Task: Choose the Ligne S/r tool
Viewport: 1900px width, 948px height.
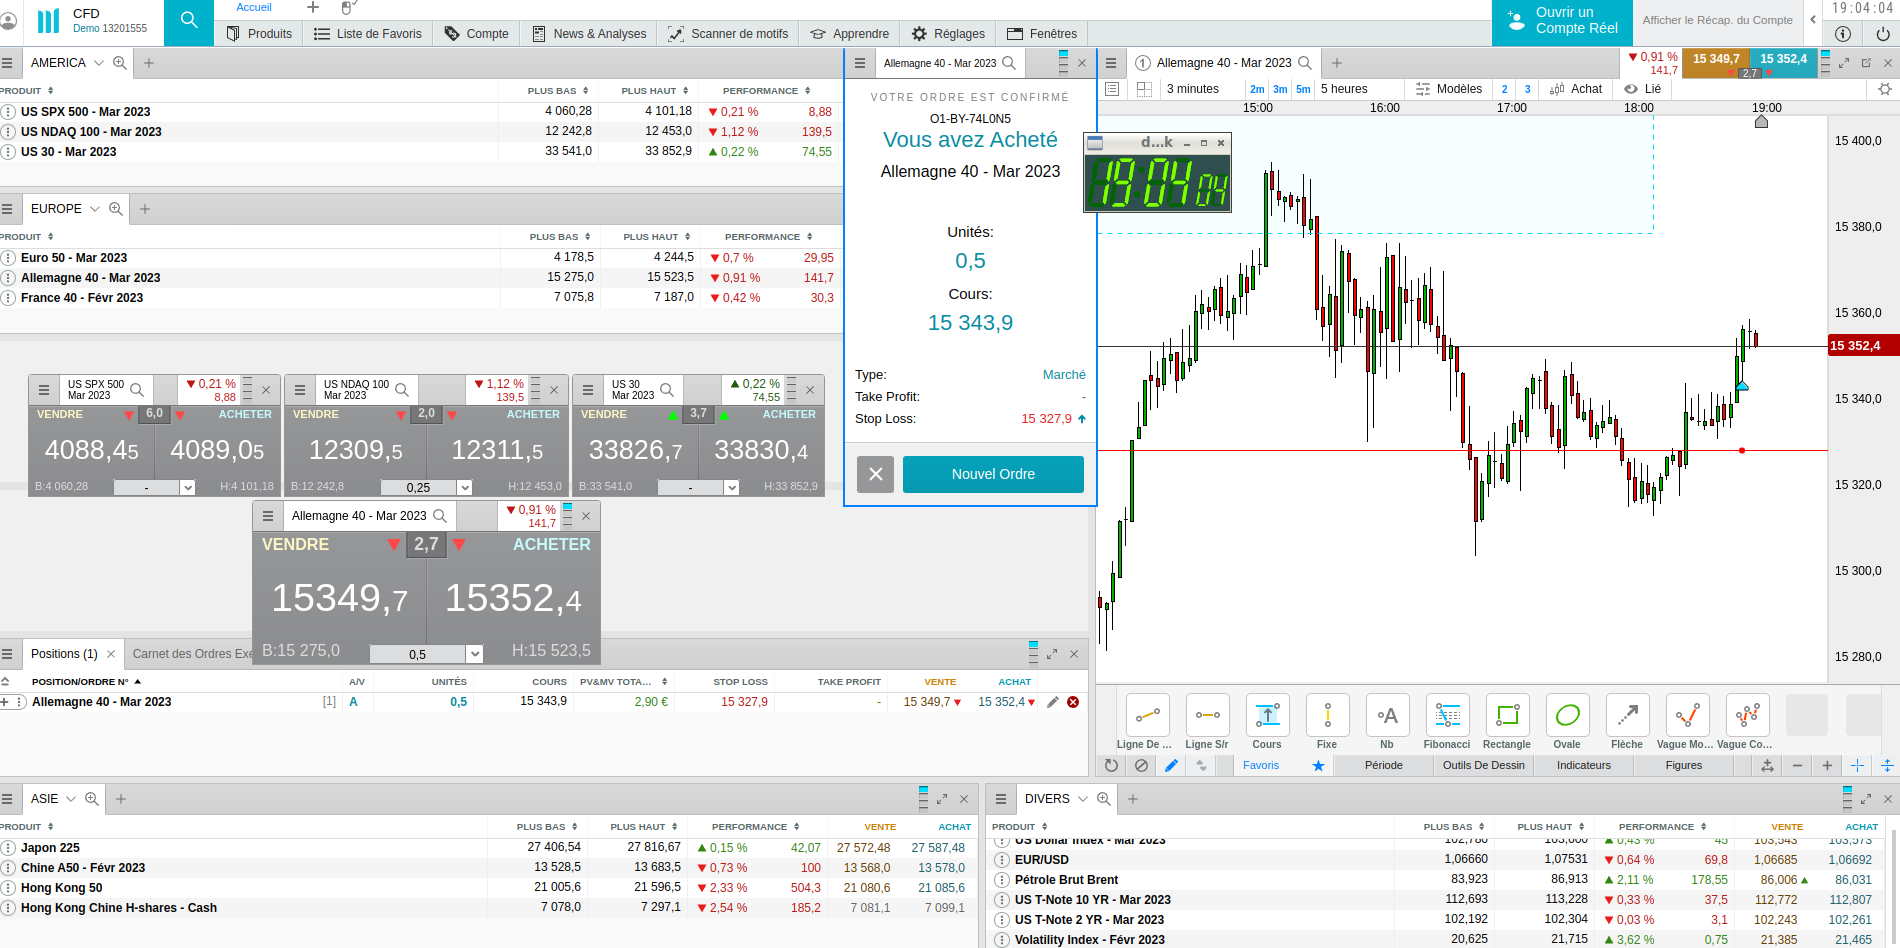Action: pyautogui.click(x=1207, y=722)
